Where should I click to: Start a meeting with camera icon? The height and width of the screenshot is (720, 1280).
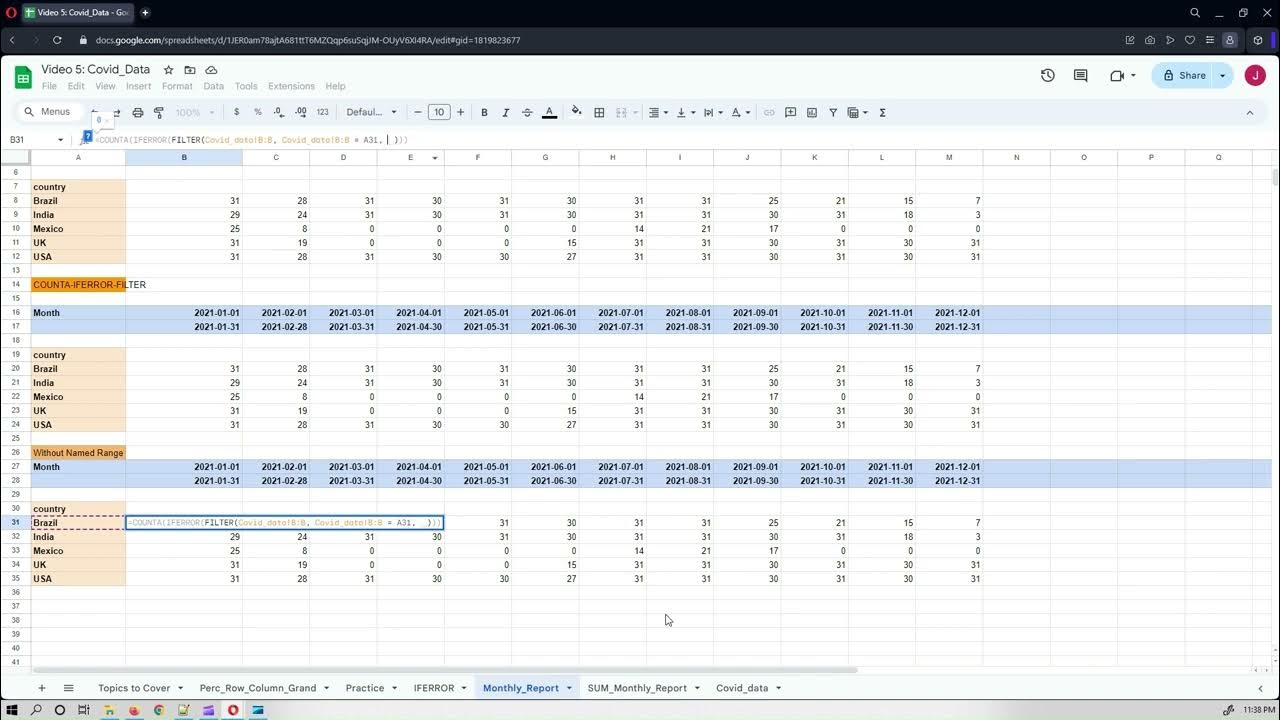click(1117, 75)
